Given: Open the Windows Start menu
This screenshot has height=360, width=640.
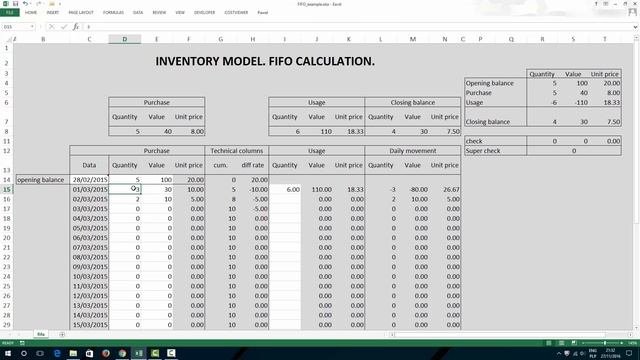Looking at the screenshot, I should coord(8,353).
